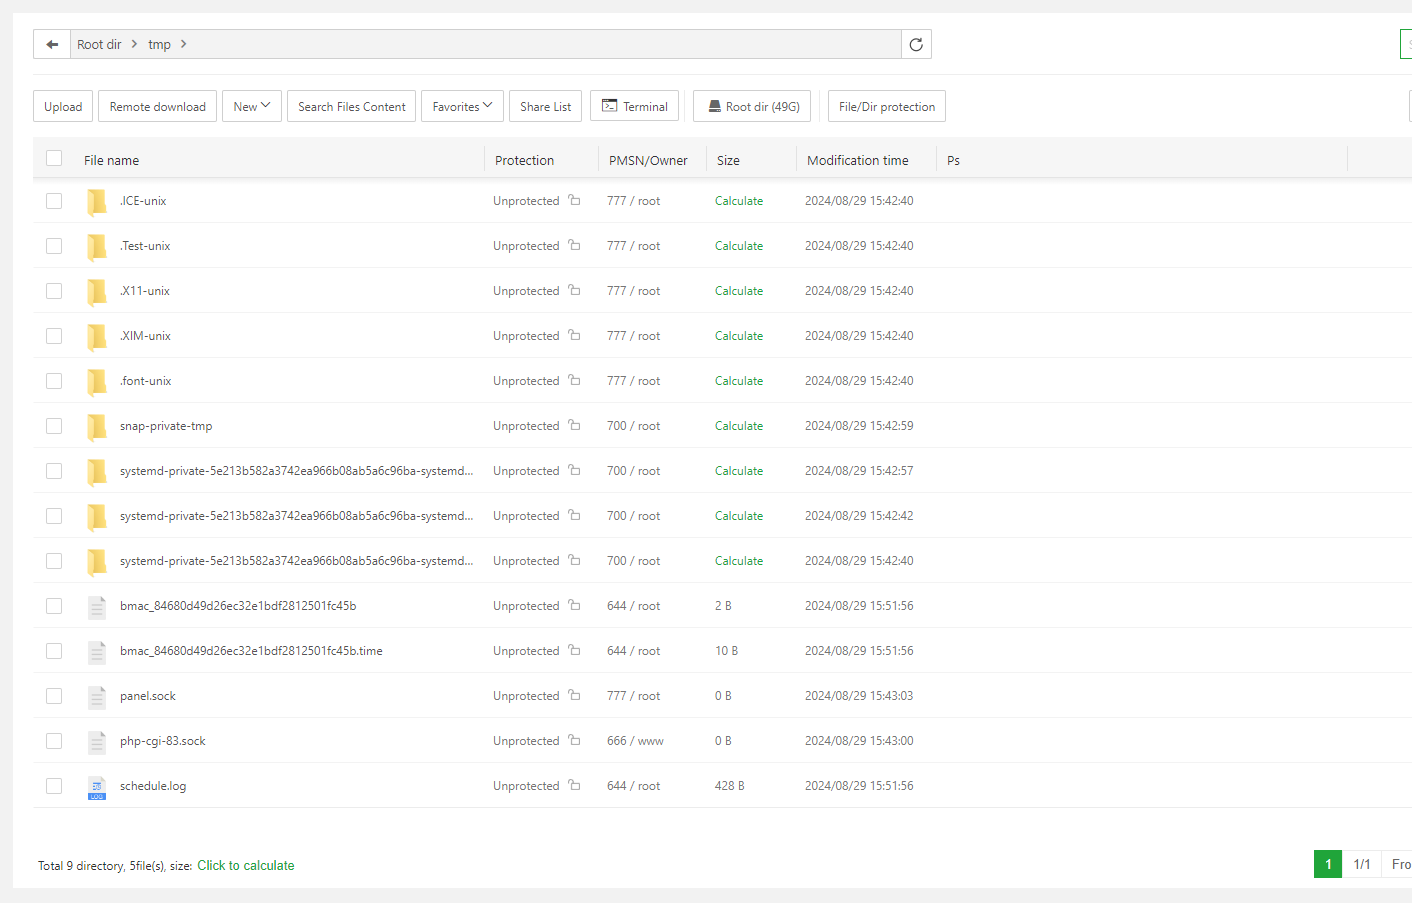Image resolution: width=1412 pixels, height=903 pixels.
Task: Click lock icon in panel.sock row
Action: point(574,695)
